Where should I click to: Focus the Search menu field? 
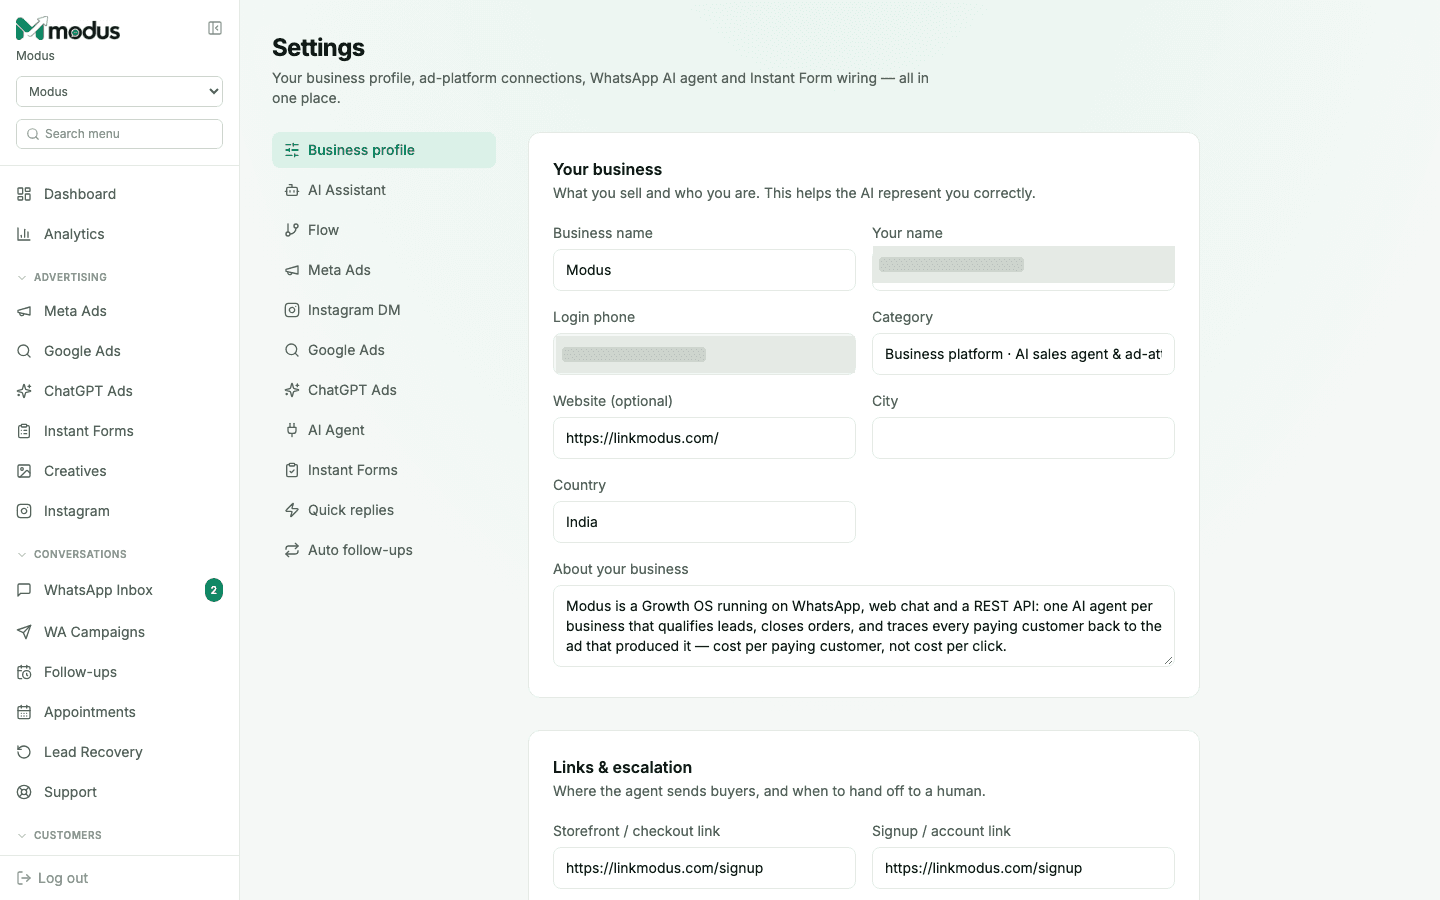(x=119, y=134)
